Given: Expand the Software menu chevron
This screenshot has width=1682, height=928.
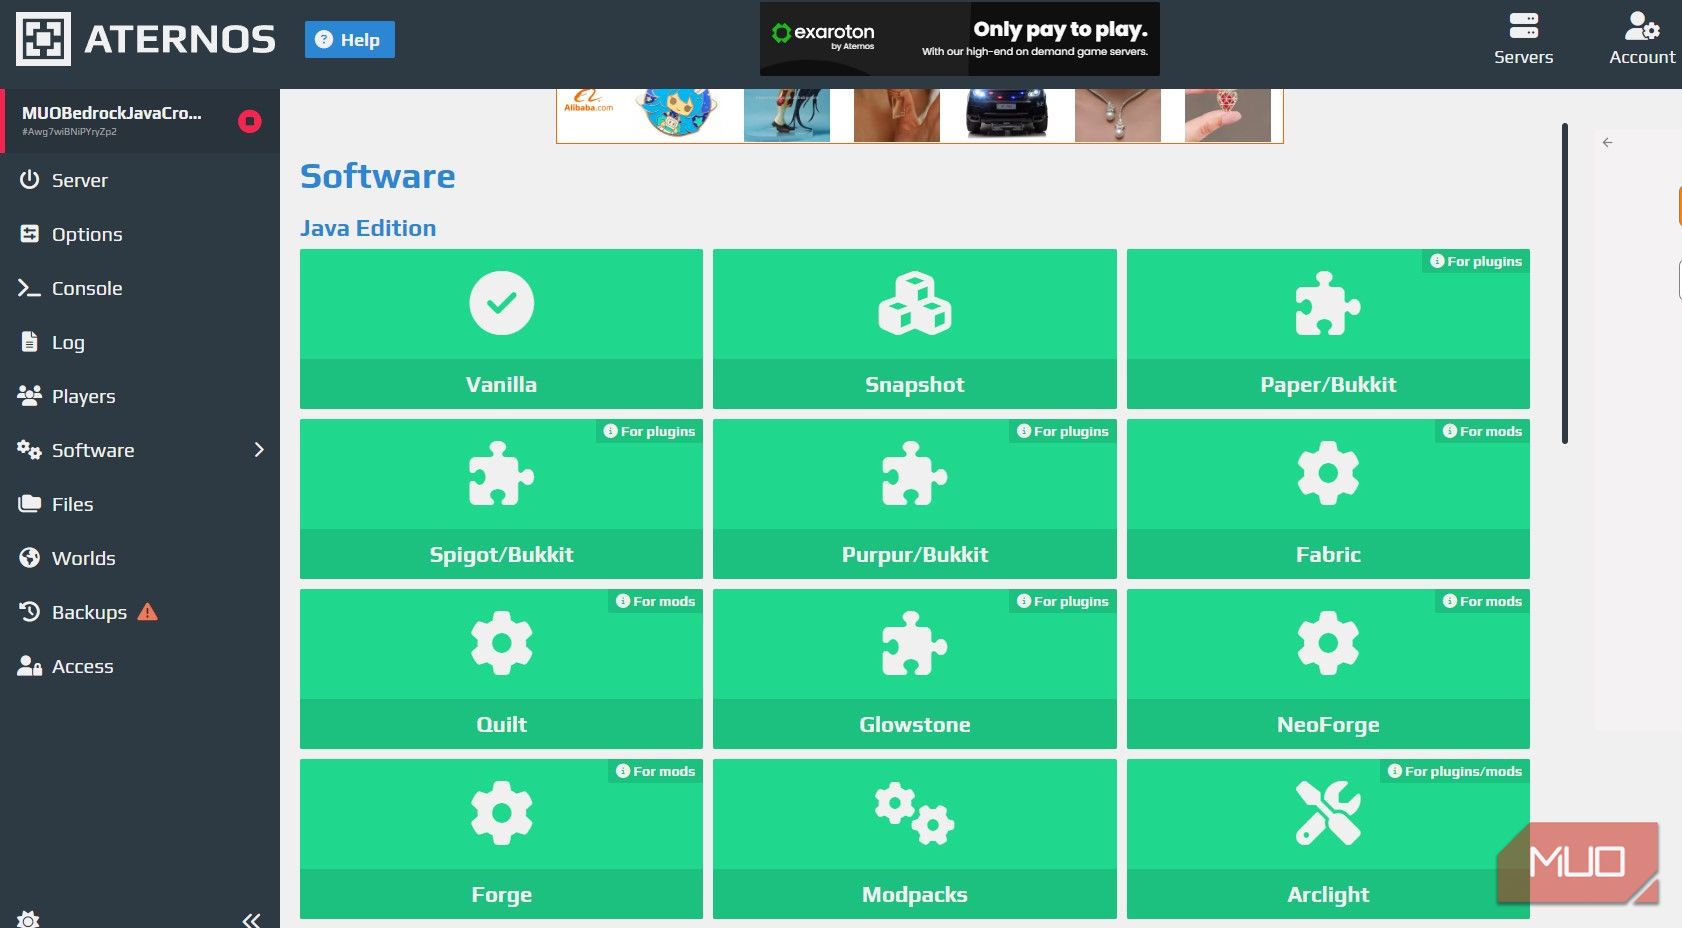Looking at the screenshot, I should click(x=258, y=450).
